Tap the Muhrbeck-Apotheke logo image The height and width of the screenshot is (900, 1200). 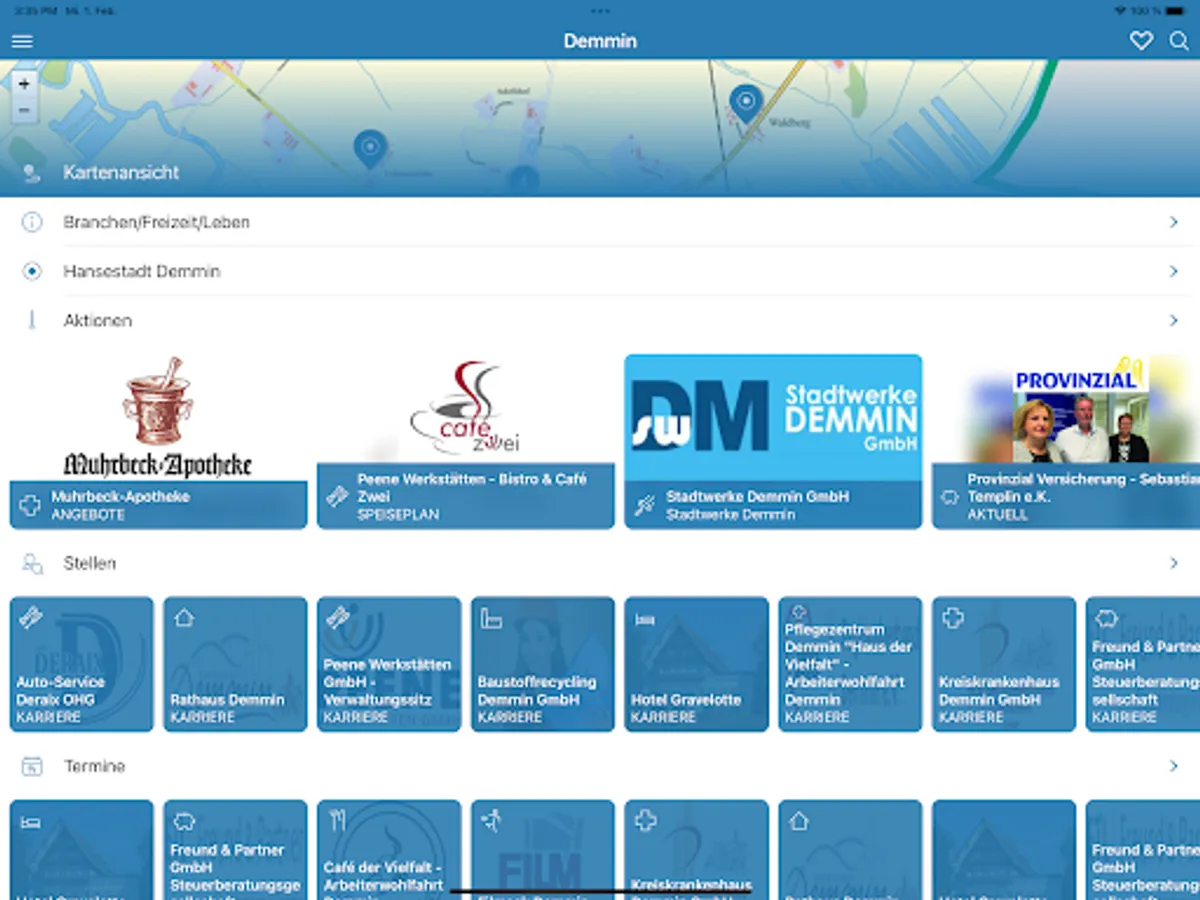pyautogui.click(x=158, y=417)
